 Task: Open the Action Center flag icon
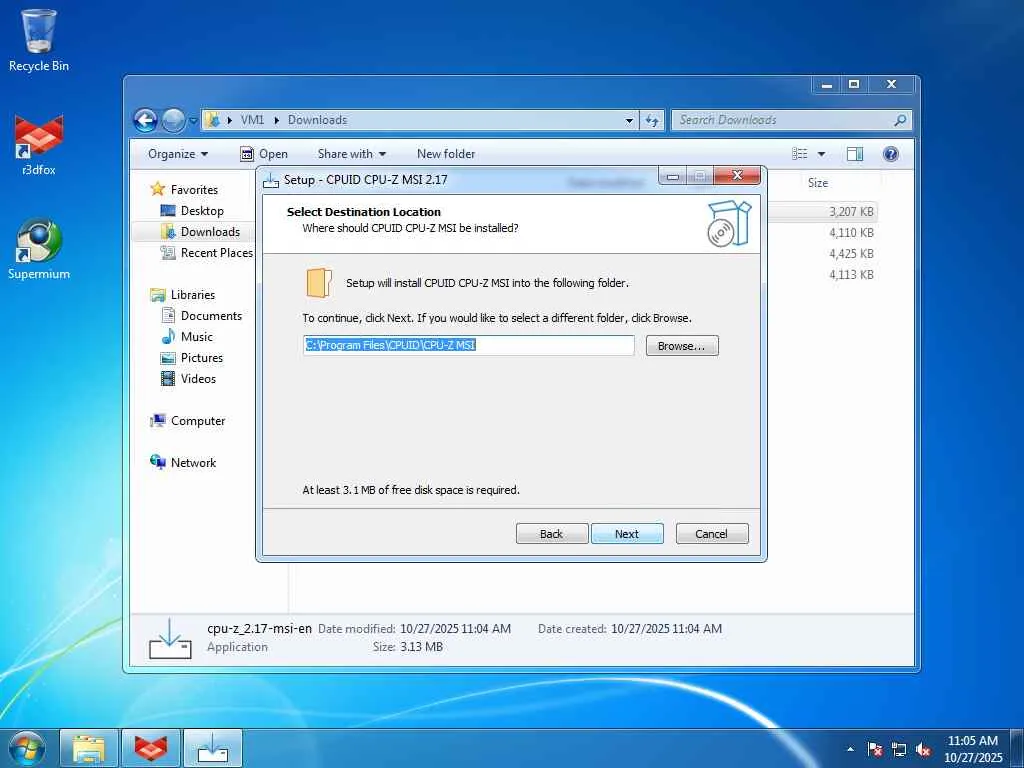click(x=875, y=749)
